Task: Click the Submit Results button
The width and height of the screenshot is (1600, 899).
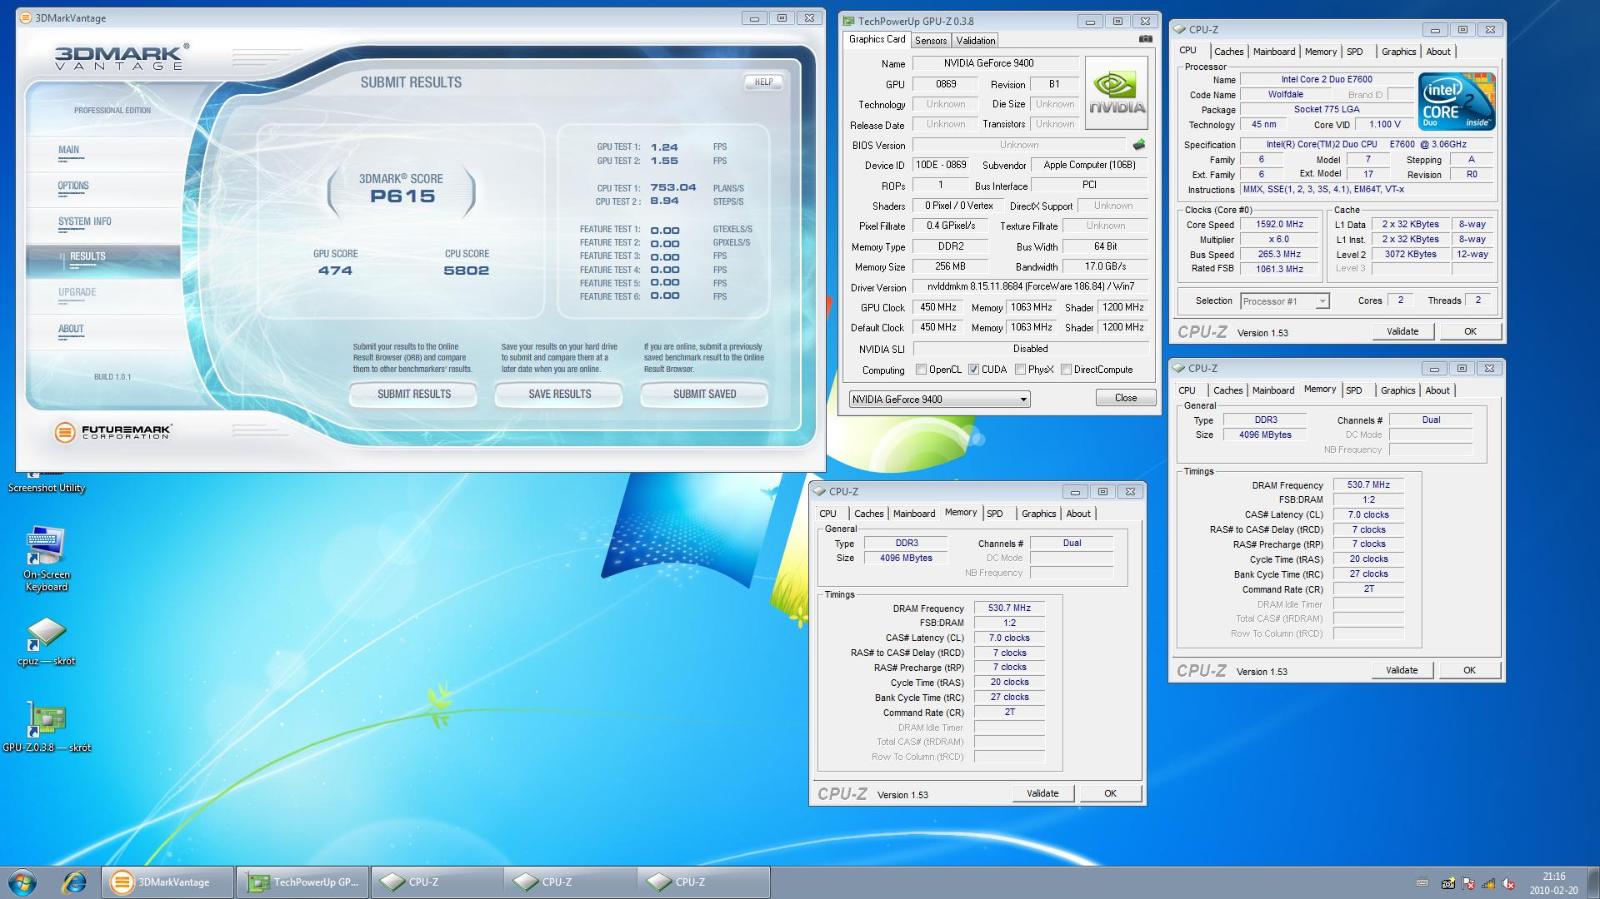Action: (x=414, y=394)
